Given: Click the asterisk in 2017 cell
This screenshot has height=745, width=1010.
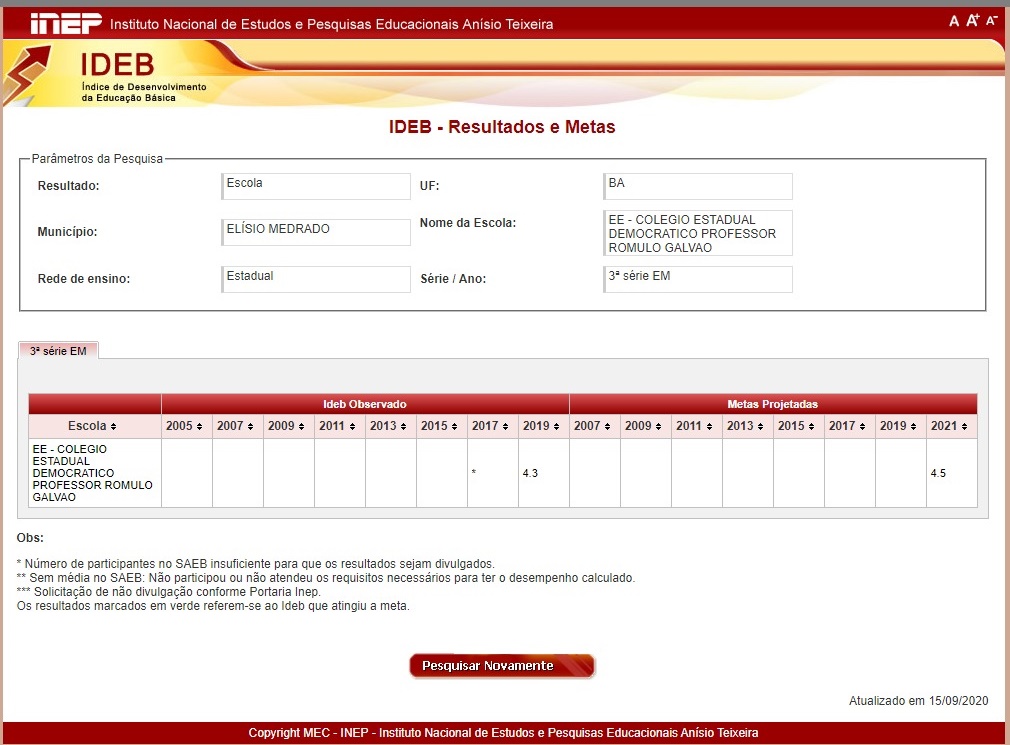Looking at the screenshot, I should coord(473,473).
